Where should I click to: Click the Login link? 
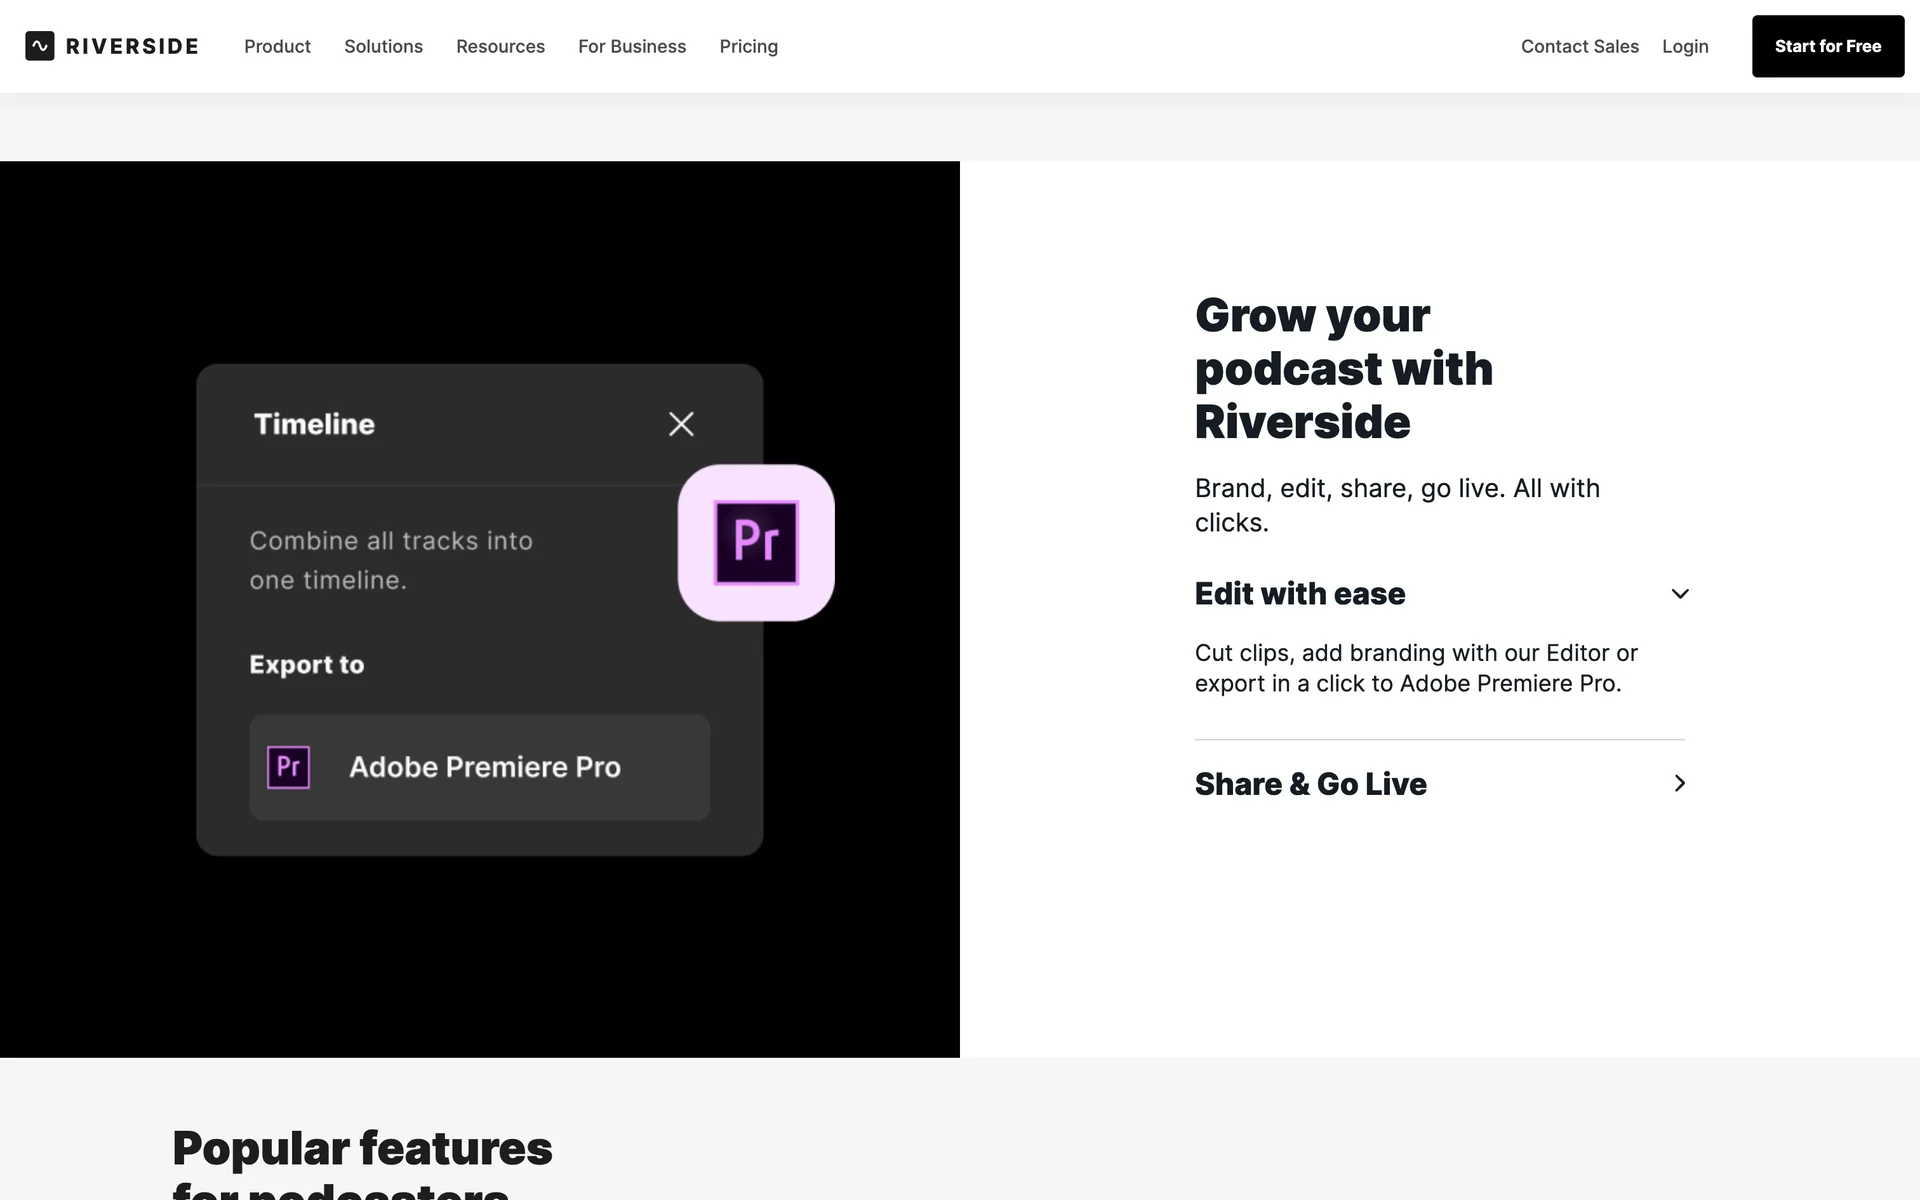(1685, 46)
